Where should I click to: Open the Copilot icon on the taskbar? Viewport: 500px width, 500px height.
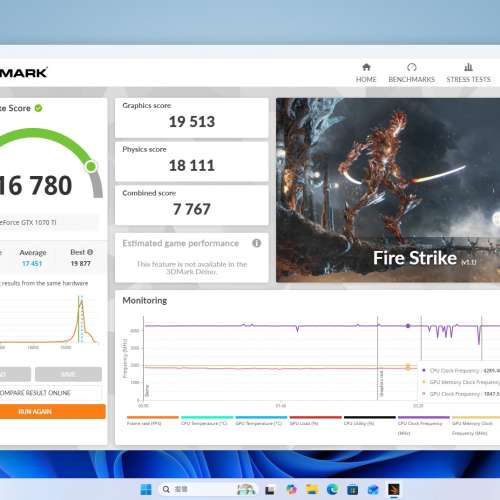292,489
